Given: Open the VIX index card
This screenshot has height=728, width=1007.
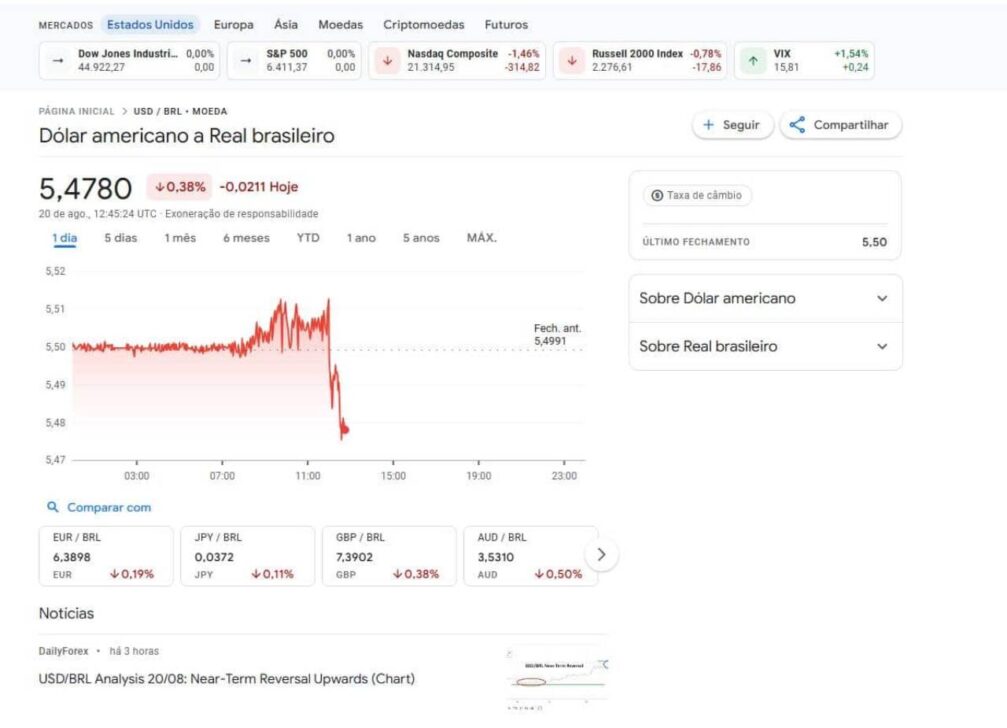Looking at the screenshot, I should [804, 60].
